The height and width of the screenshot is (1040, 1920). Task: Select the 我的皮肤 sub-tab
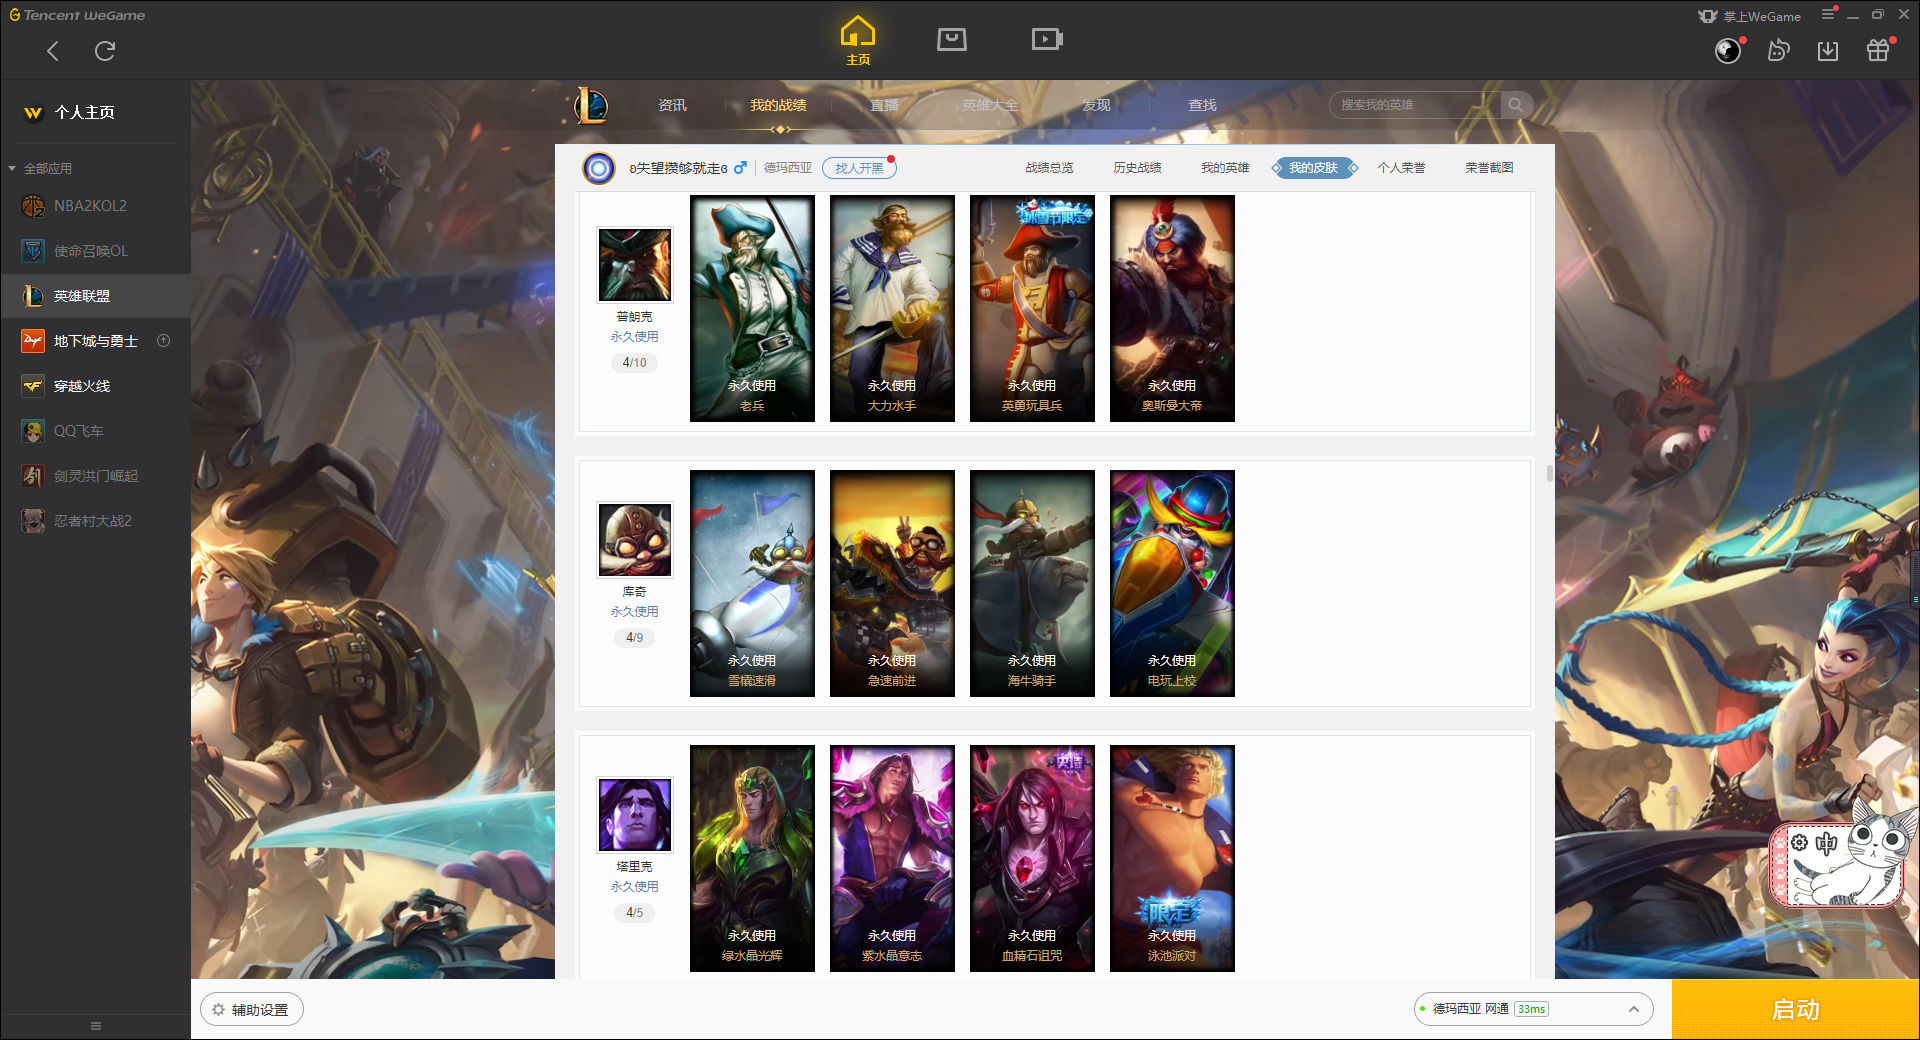tap(1314, 168)
